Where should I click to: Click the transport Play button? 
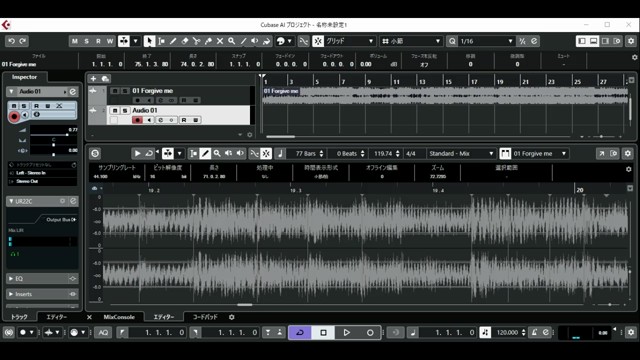pos(347,332)
